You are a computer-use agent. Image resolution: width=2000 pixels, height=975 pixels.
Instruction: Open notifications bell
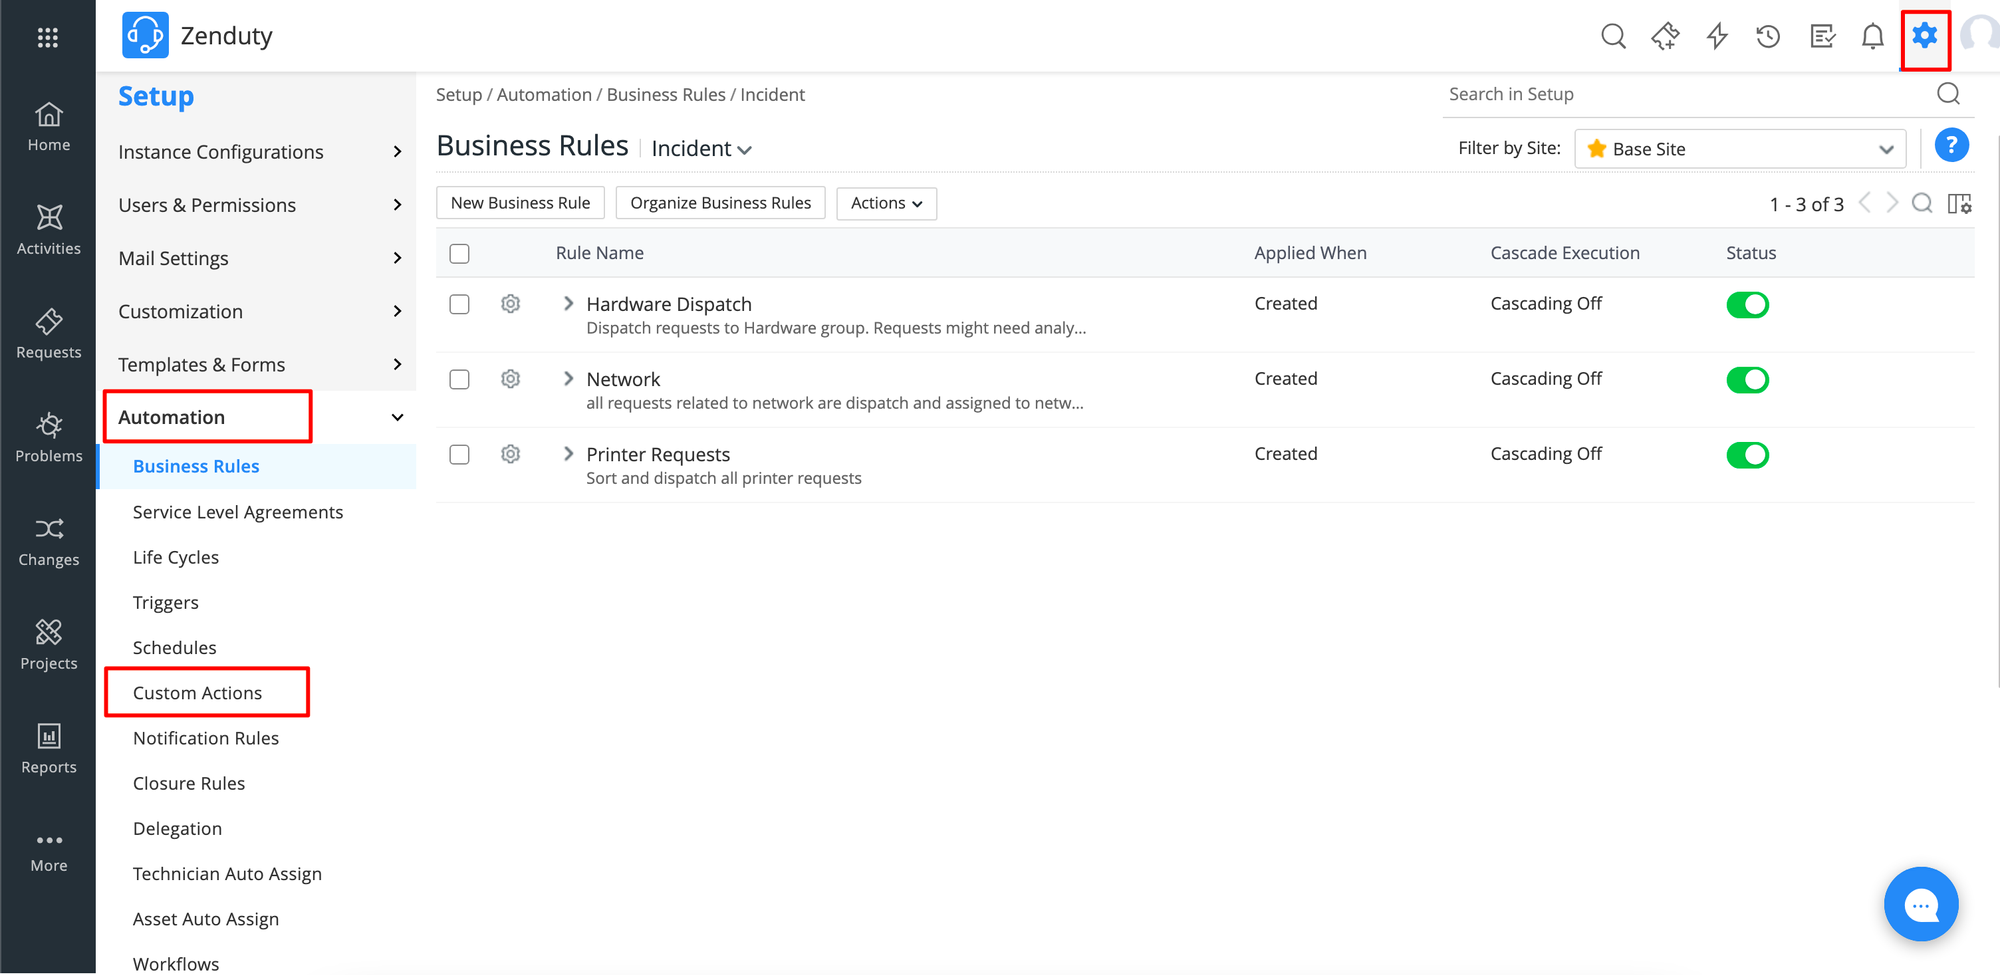tap(1872, 37)
